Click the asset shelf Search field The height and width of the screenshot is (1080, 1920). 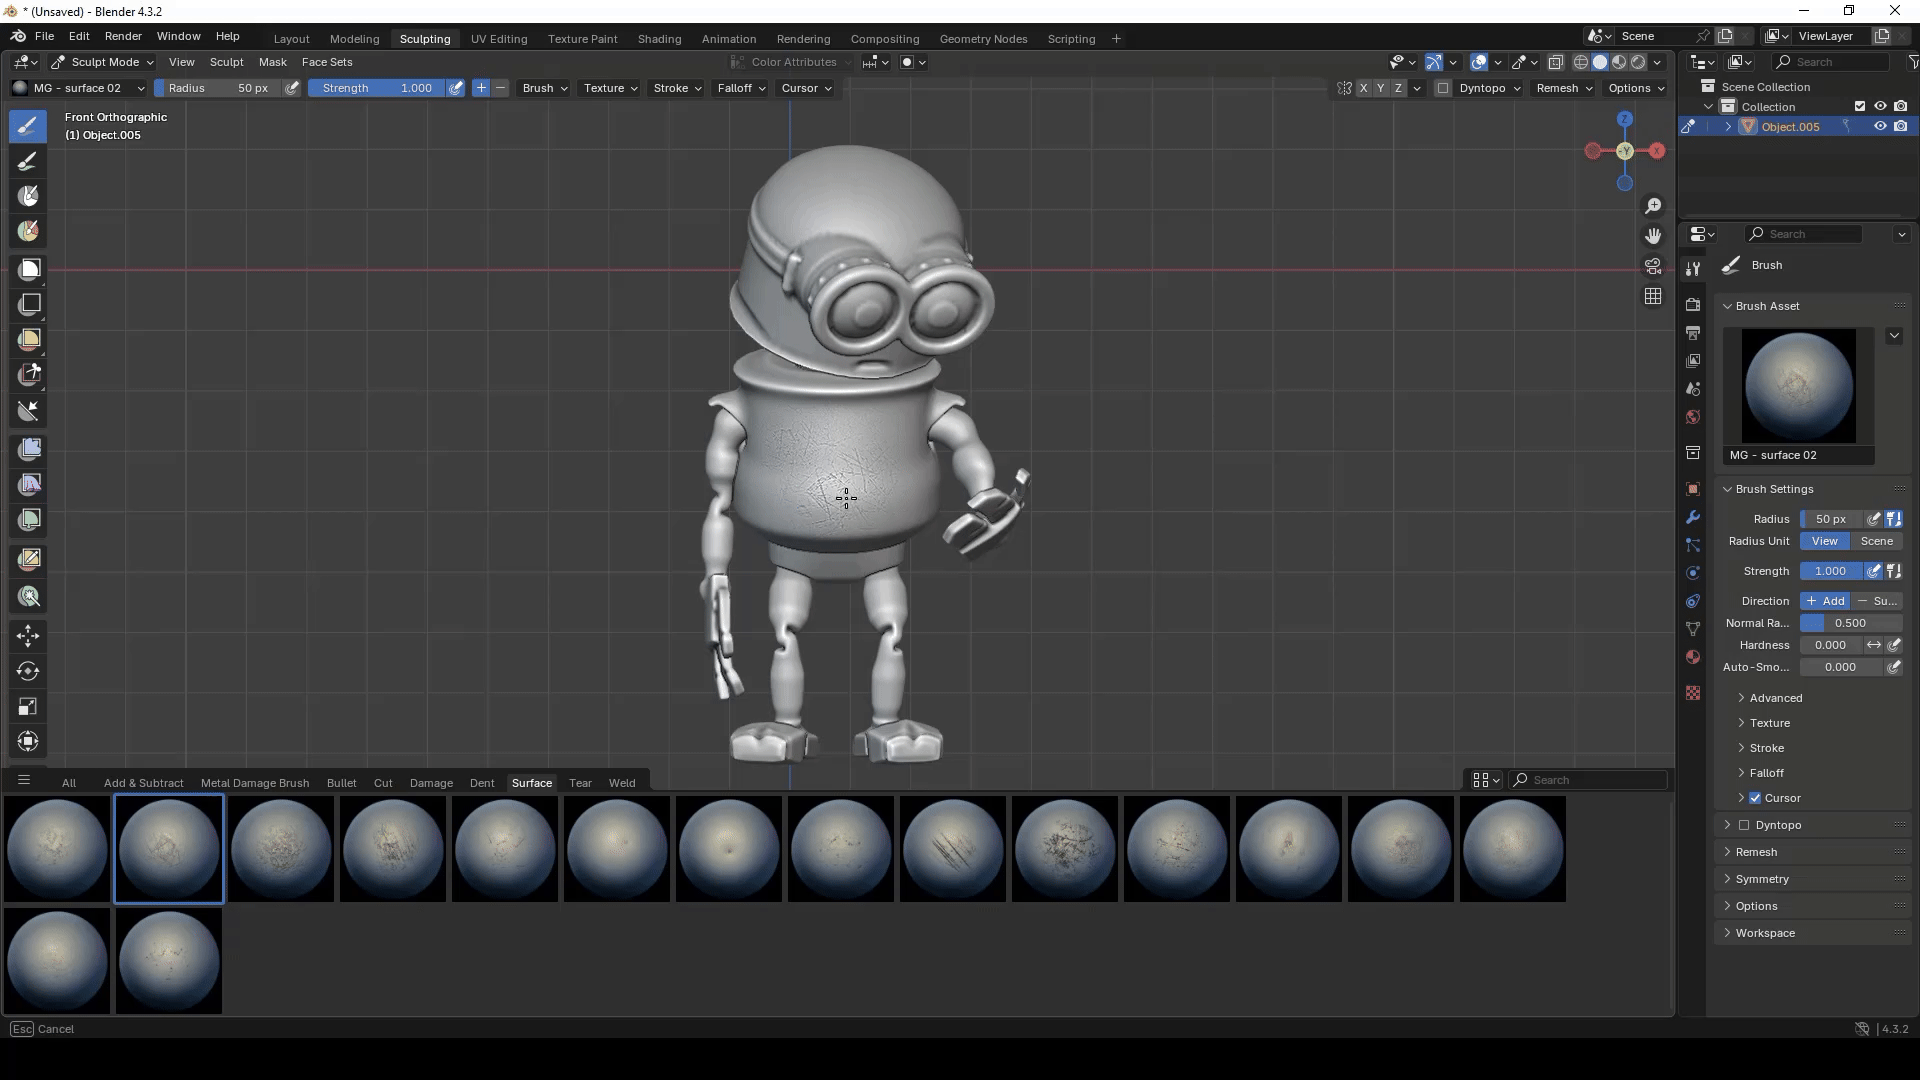point(1588,780)
